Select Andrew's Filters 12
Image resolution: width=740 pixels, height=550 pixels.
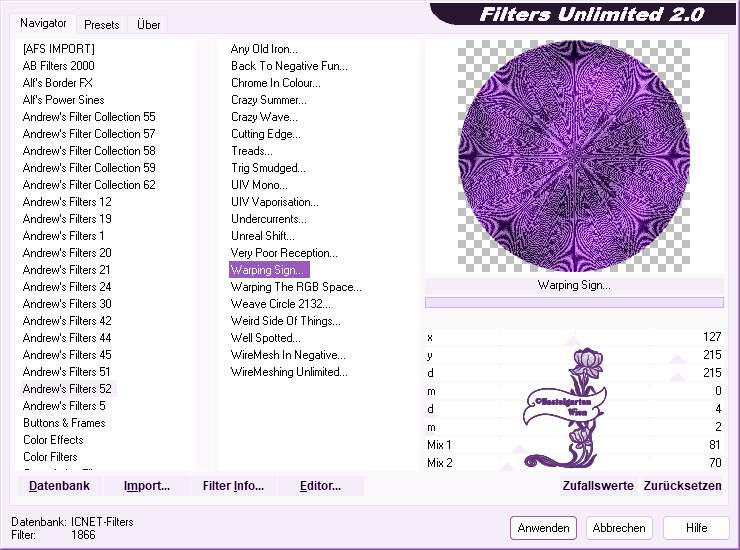[67, 202]
